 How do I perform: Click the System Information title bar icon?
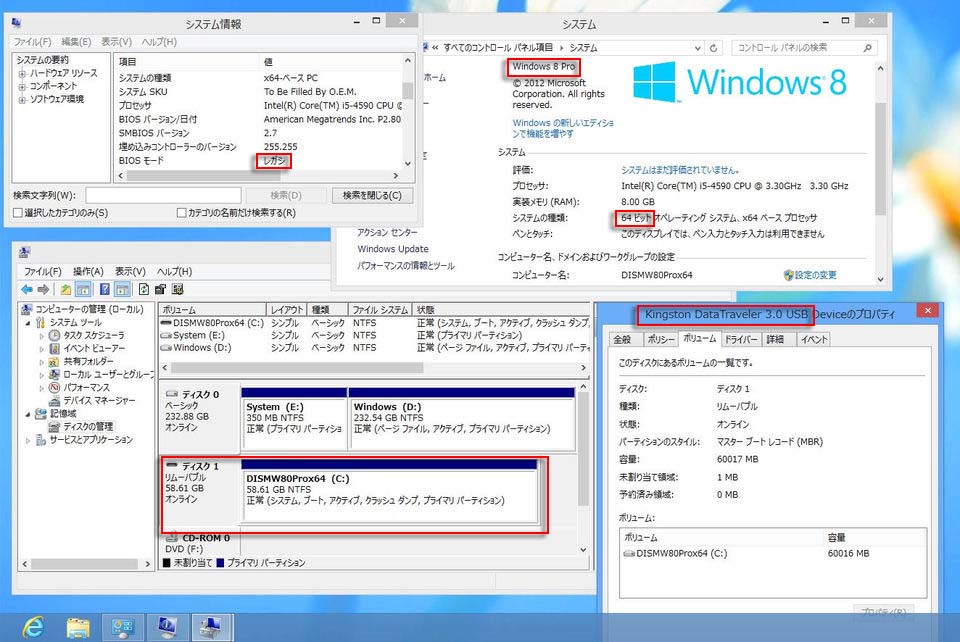(17, 23)
